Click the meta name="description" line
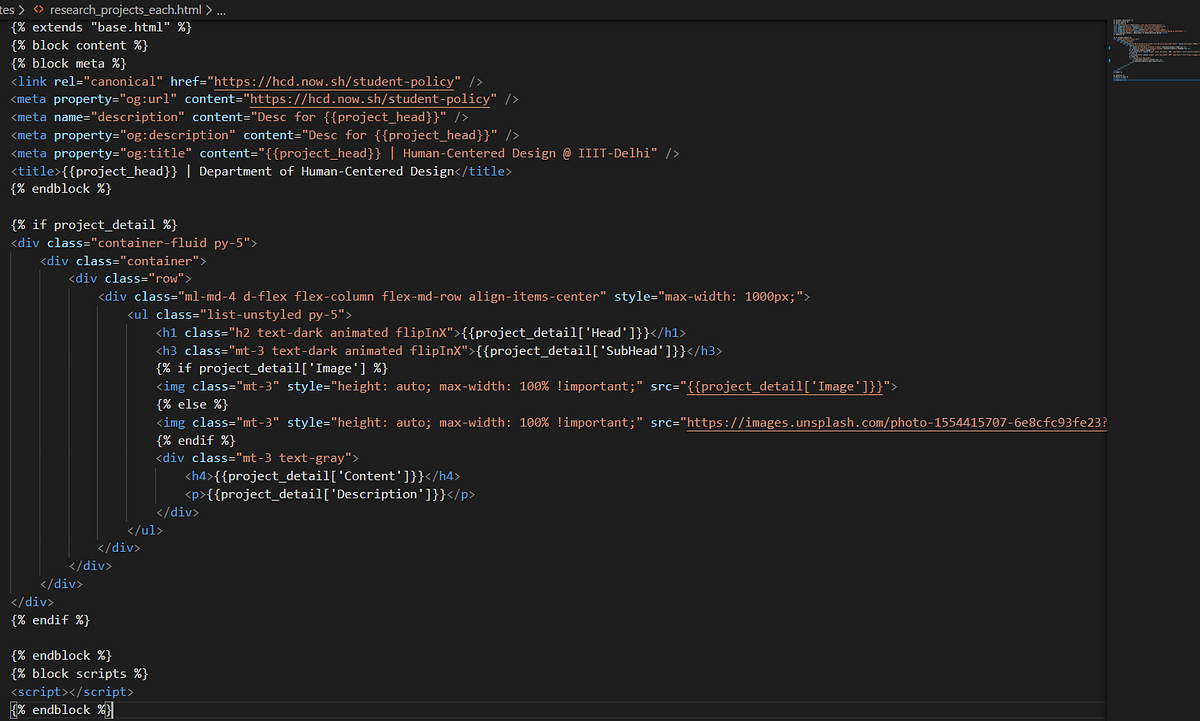The width and height of the screenshot is (1200, 721). (x=240, y=117)
